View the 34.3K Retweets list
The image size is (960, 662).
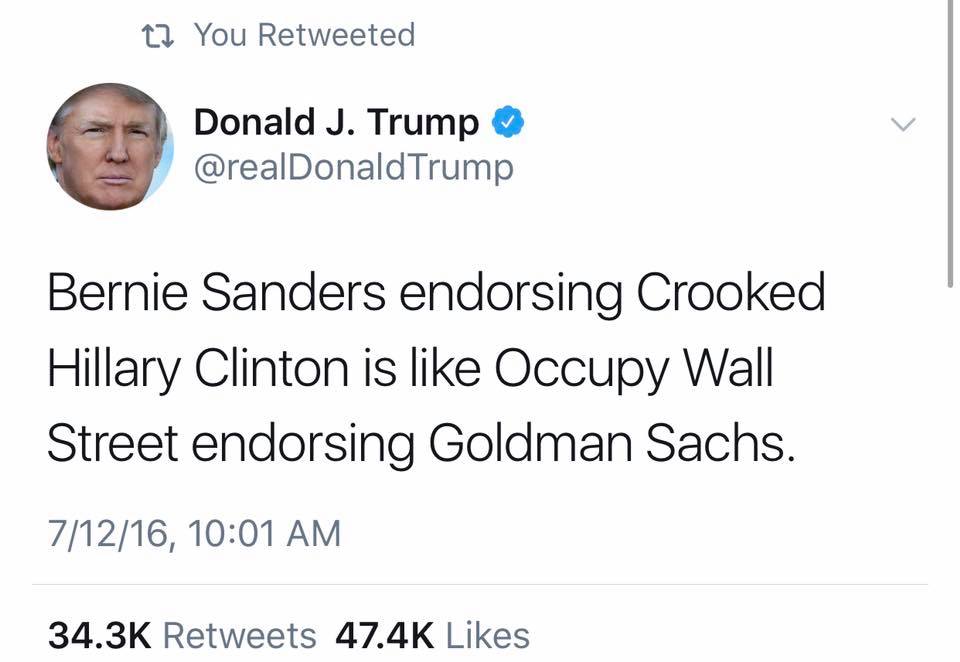[x=182, y=635]
